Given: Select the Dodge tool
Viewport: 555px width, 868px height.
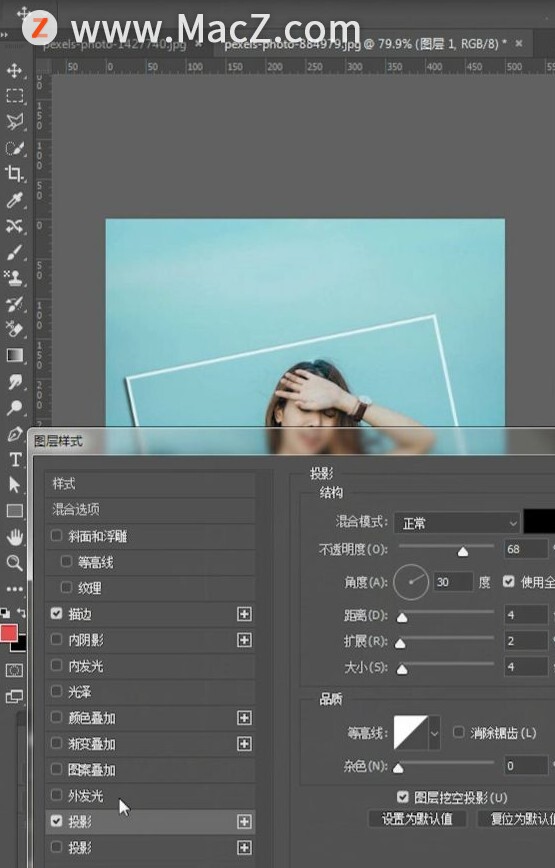Looking at the screenshot, I should pyautogui.click(x=14, y=407).
